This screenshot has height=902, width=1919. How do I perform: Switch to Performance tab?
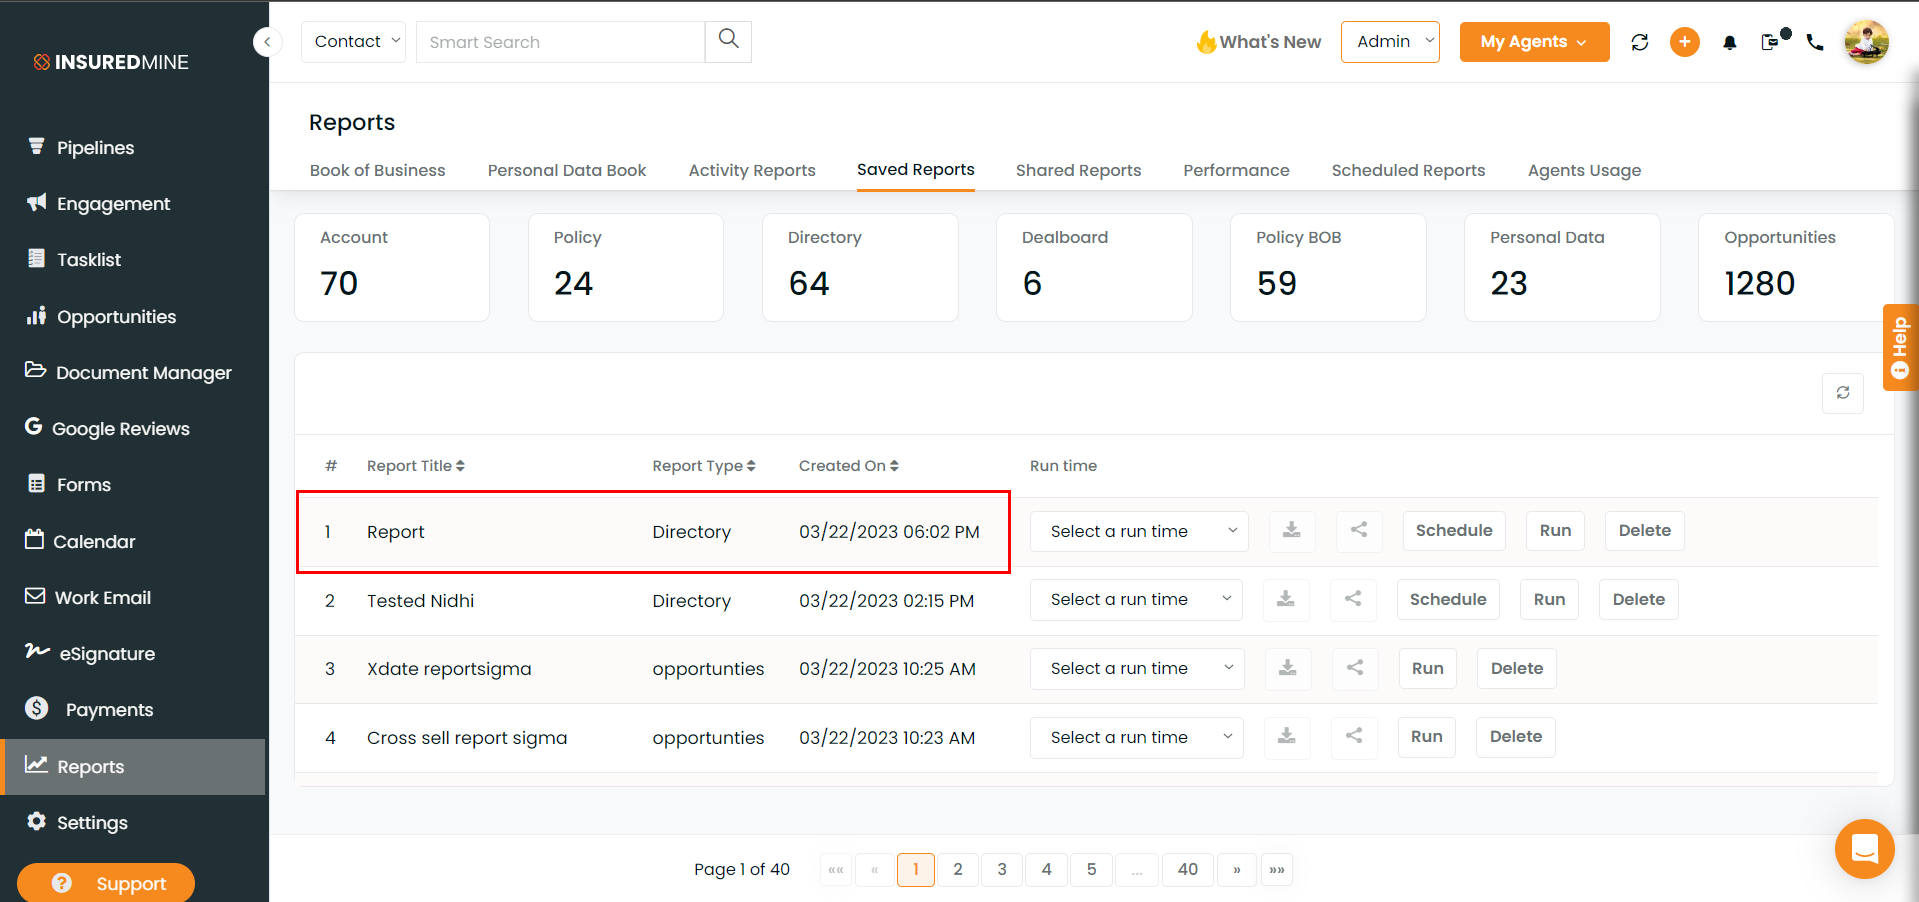[1236, 171]
